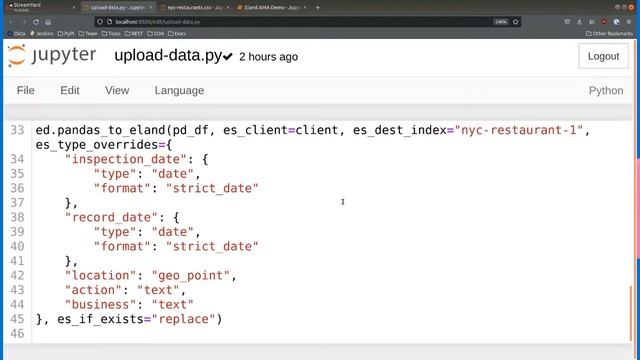The height and width of the screenshot is (360, 640).
Task: Click the editor vertical scrollbar
Action: (x=632, y=312)
